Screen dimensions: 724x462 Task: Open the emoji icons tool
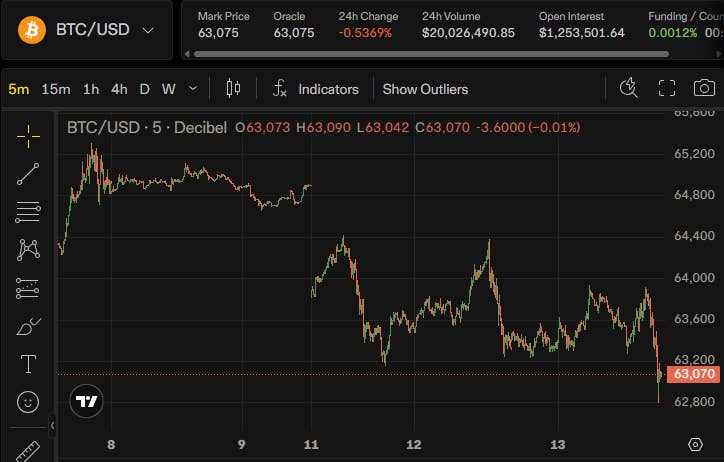click(x=28, y=402)
